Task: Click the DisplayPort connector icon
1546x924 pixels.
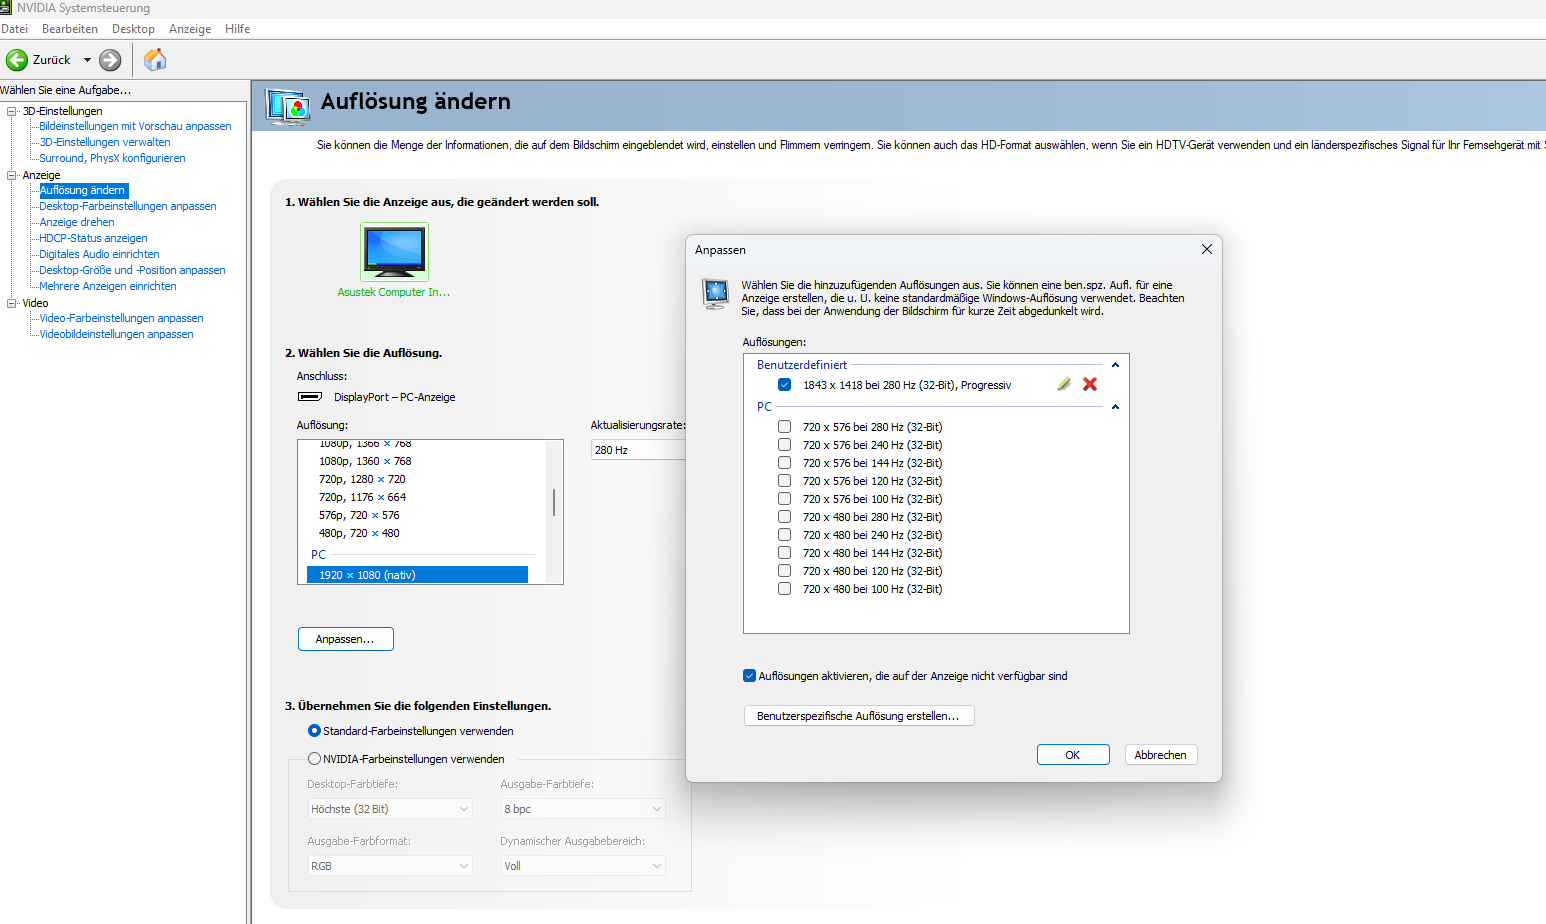Action: [310, 397]
